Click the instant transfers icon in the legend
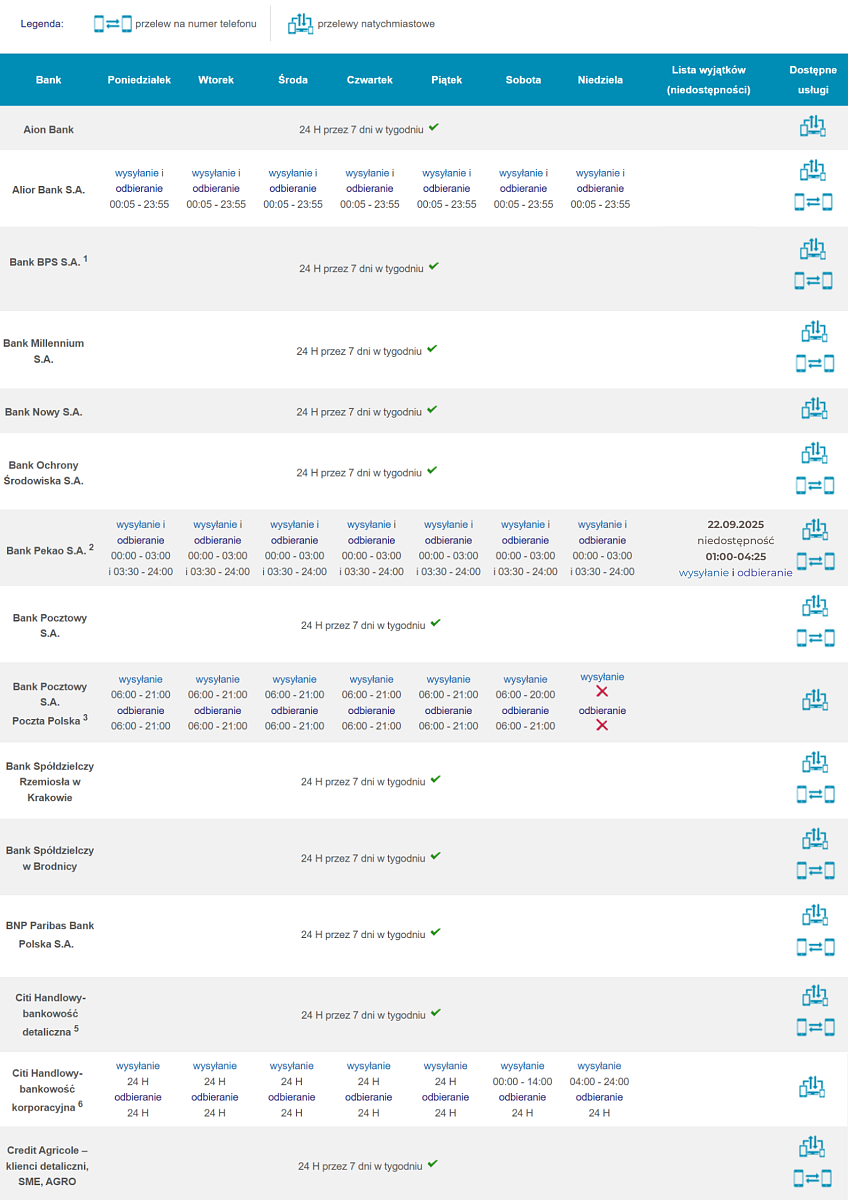Image resolution: width=848 pixels, height=1200 pixels. (301, 23)
